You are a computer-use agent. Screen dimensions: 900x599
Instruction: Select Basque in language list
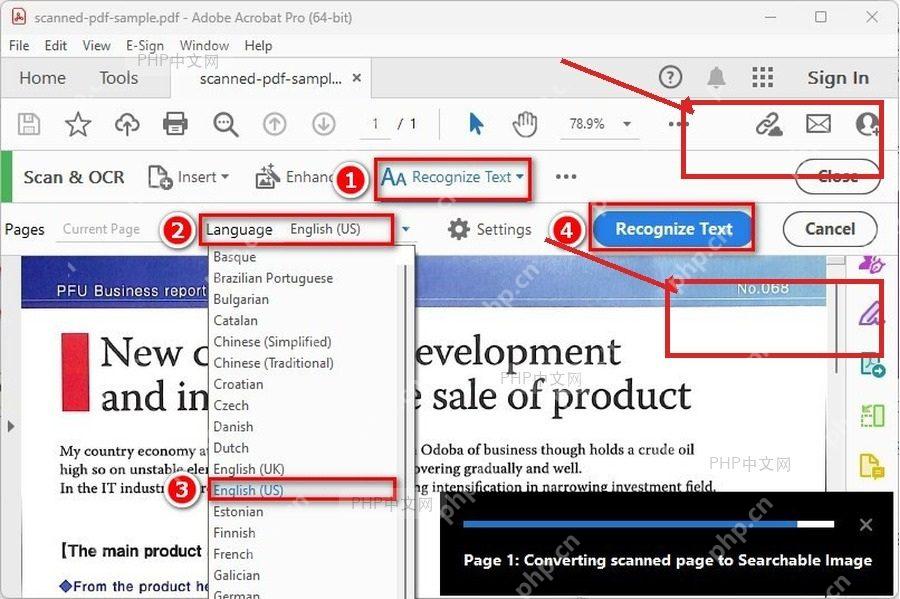pos(235,257)
